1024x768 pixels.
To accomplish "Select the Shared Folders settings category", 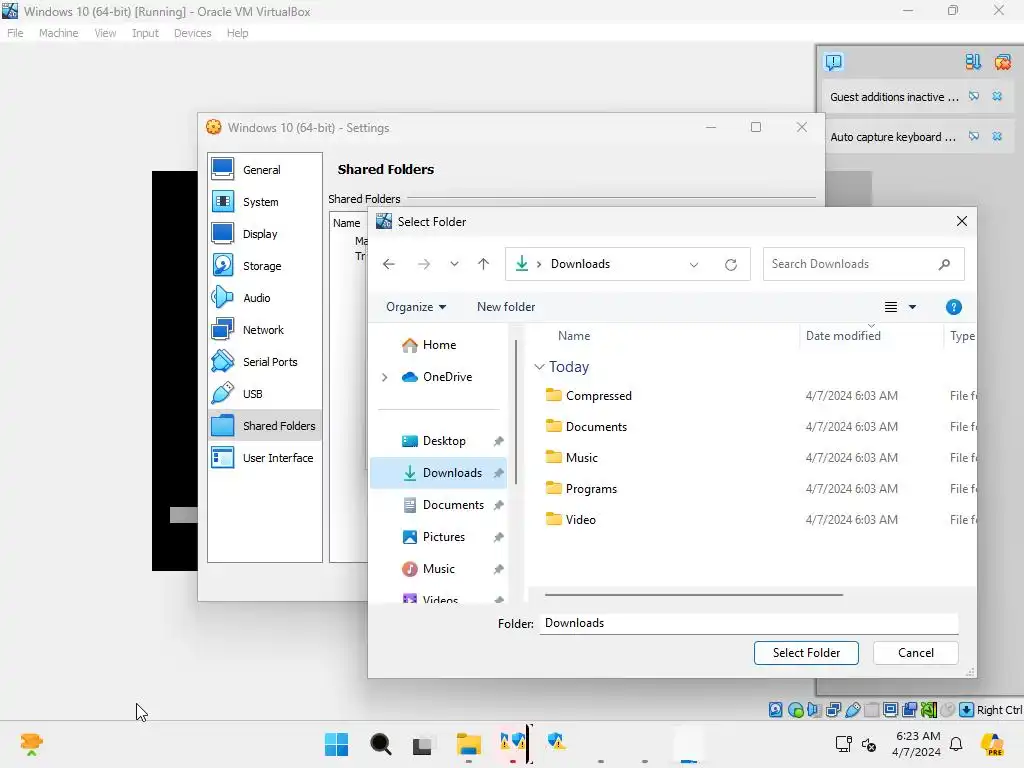I will [264, 426].
